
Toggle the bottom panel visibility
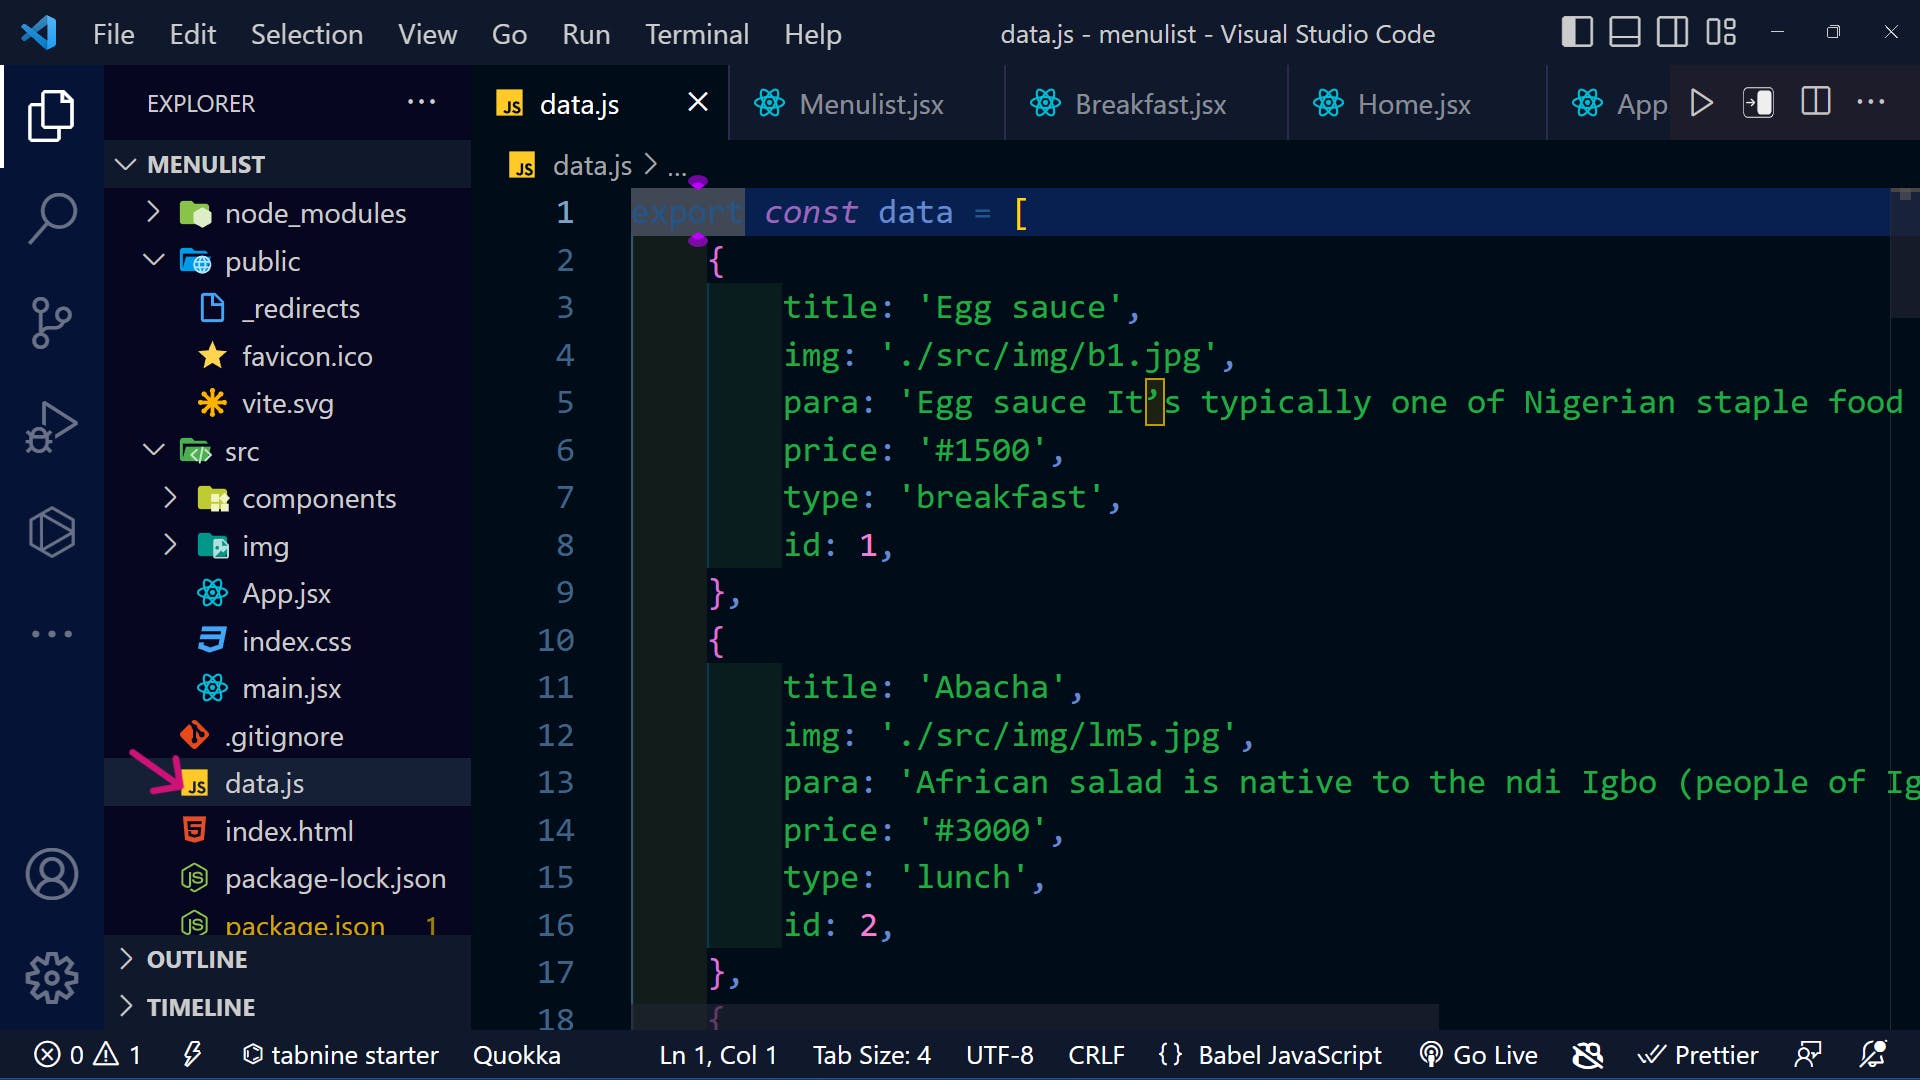(1624, 31)
